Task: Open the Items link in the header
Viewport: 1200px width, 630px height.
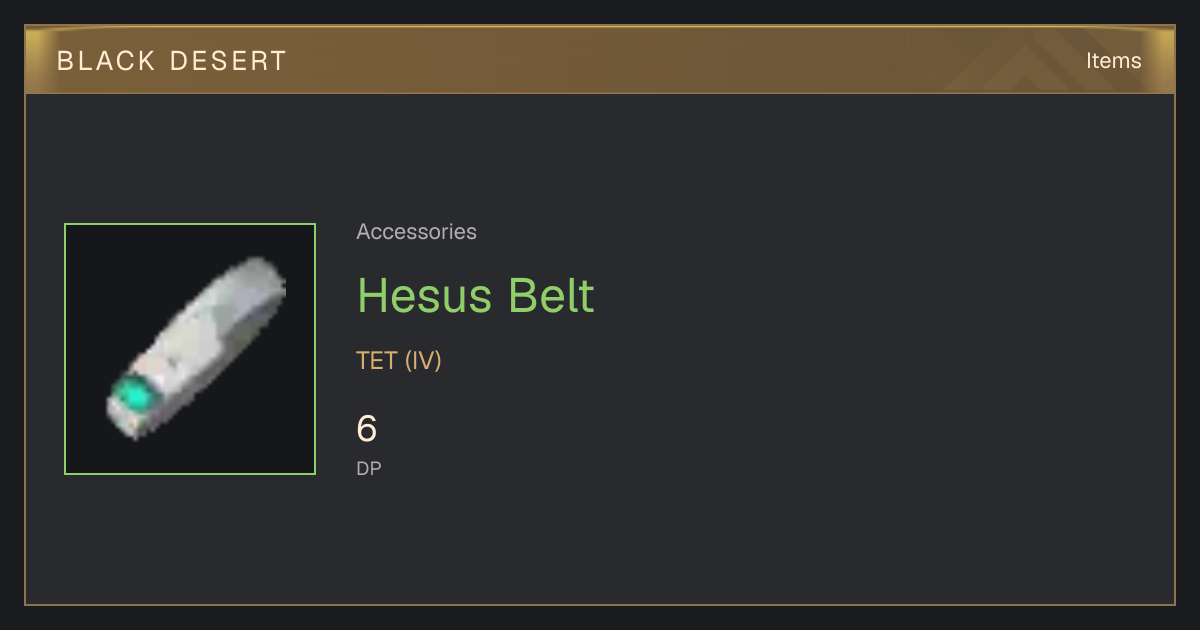Action: pos(1113,61)
